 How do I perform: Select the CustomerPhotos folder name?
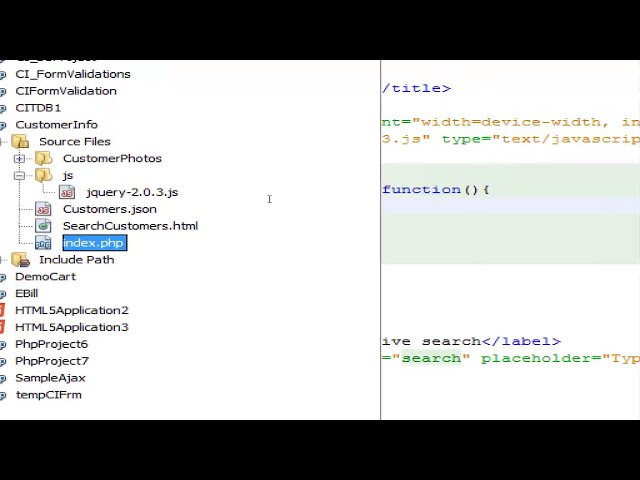[x=112, y=158]
